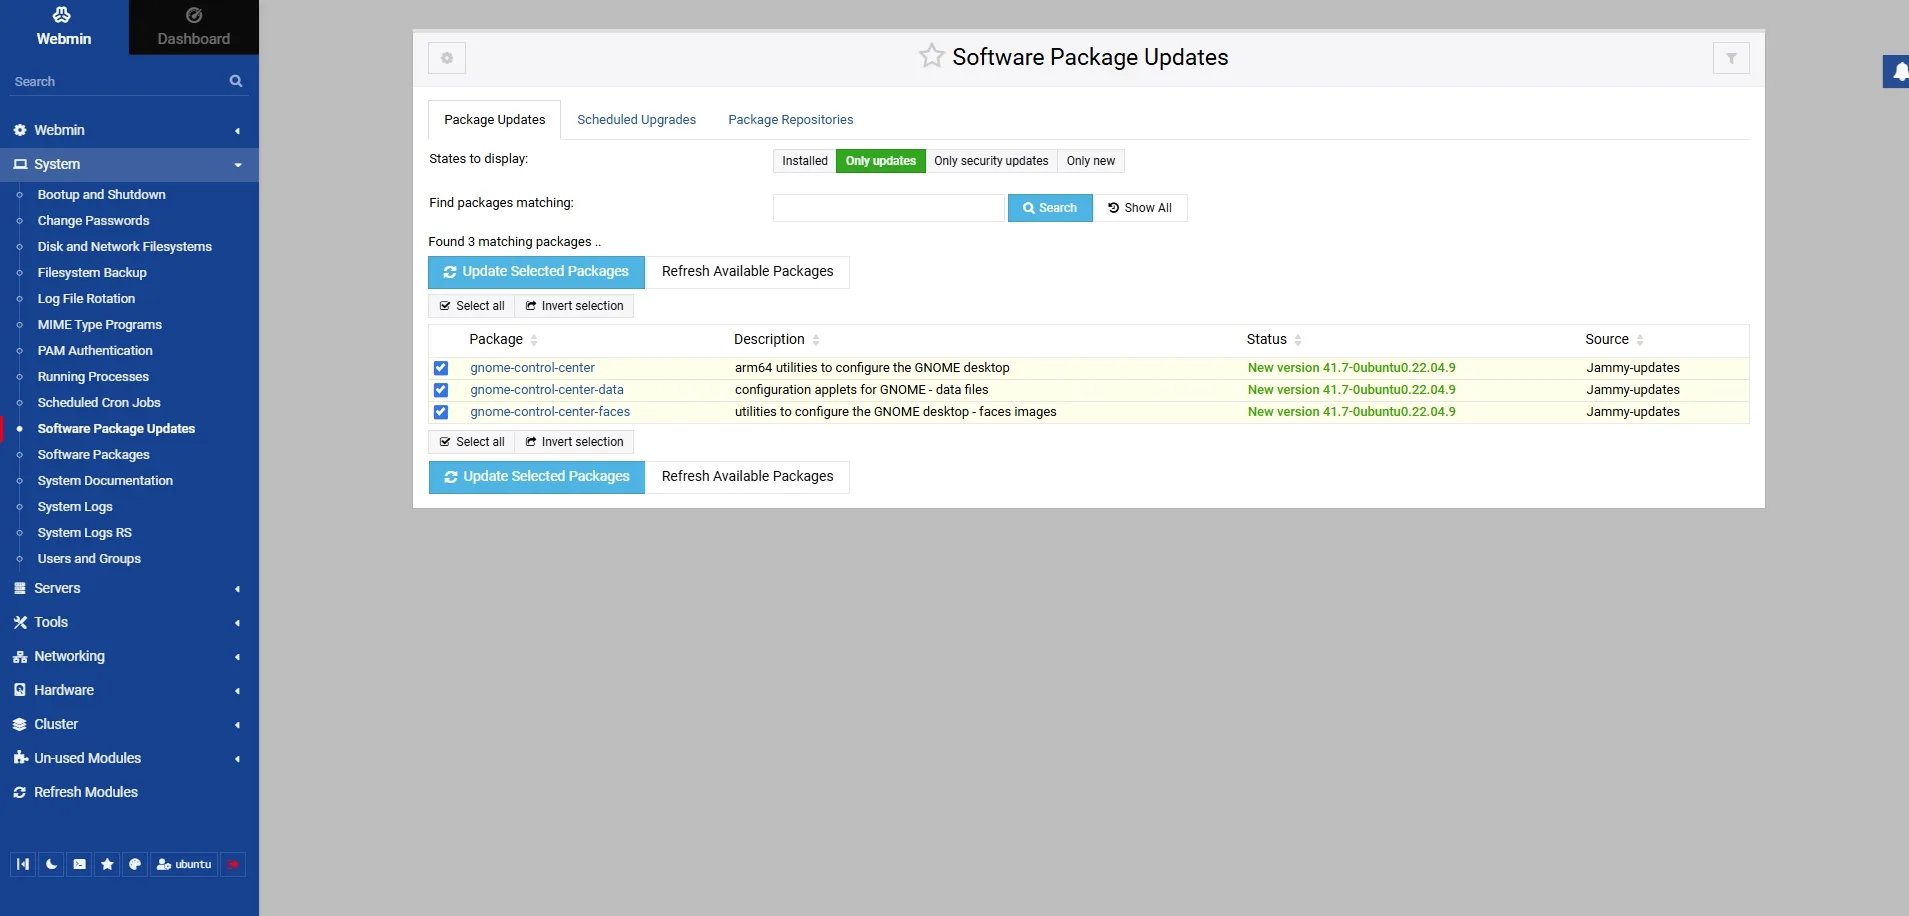Focus the Find packages matching field
1909x916 pixels.
point(888,208)
